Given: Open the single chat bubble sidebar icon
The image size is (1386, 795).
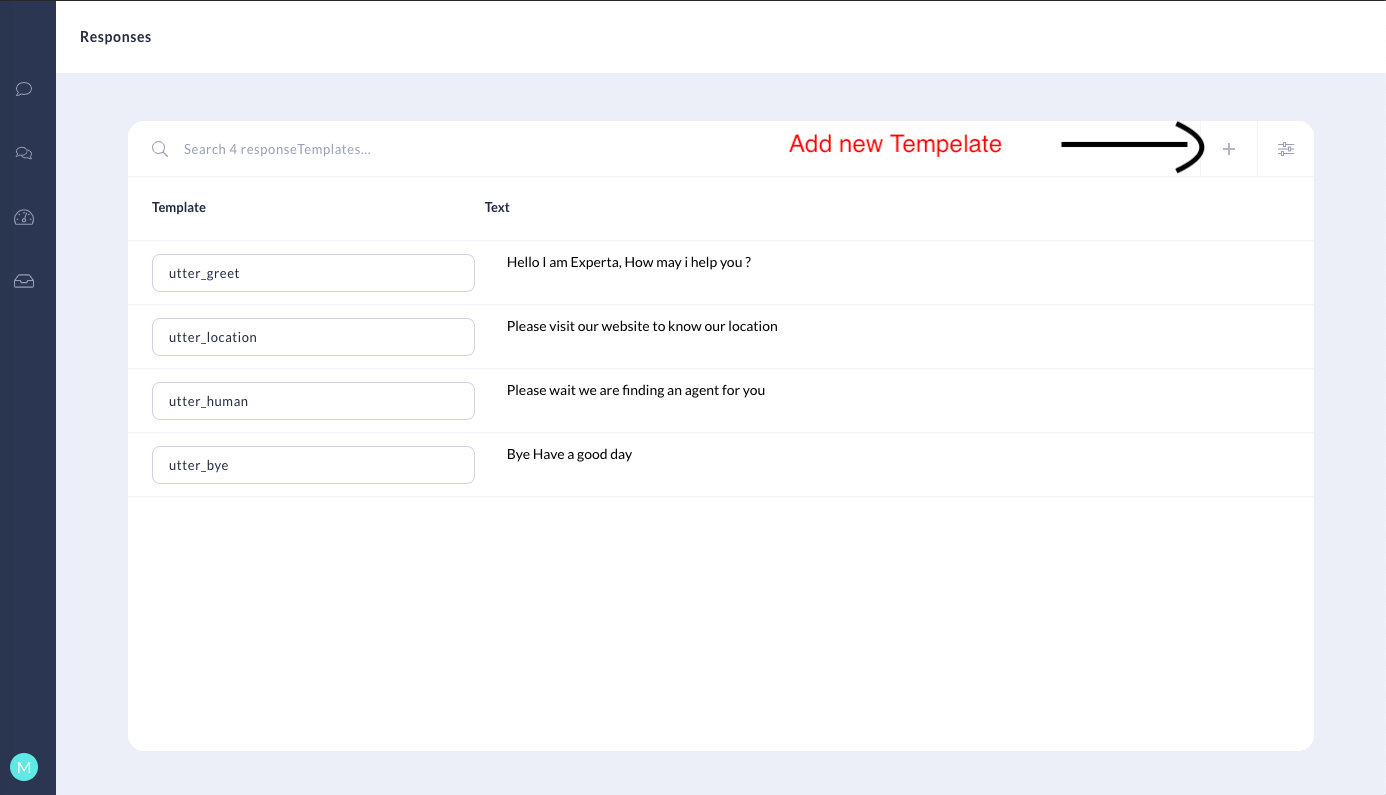Looking at the screenshot, I should coord(24,89).
